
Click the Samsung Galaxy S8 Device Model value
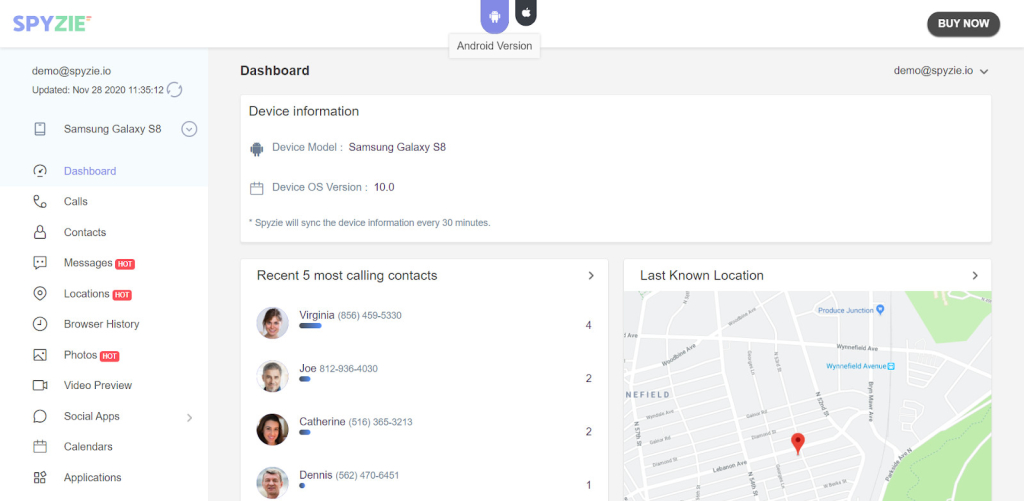397,147
